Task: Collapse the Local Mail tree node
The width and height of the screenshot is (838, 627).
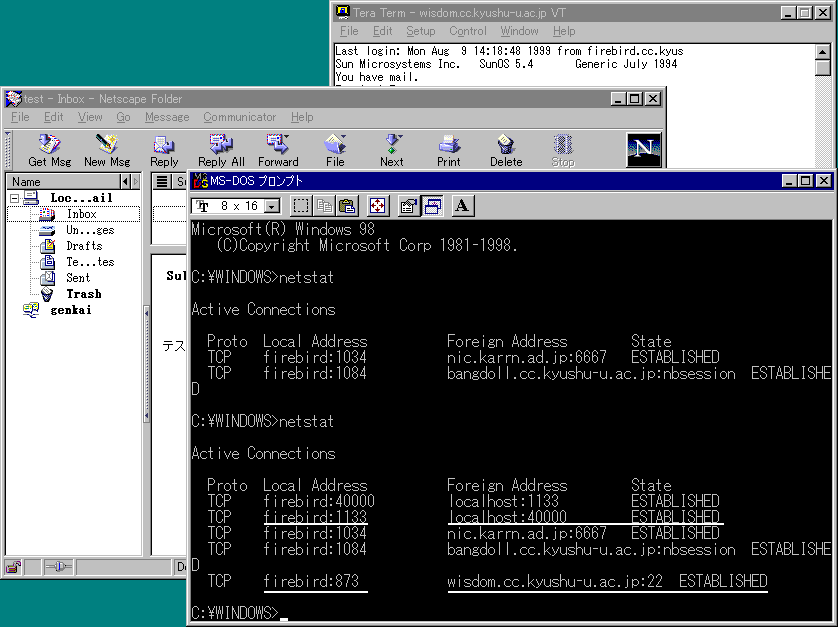Action: [15, 198]
